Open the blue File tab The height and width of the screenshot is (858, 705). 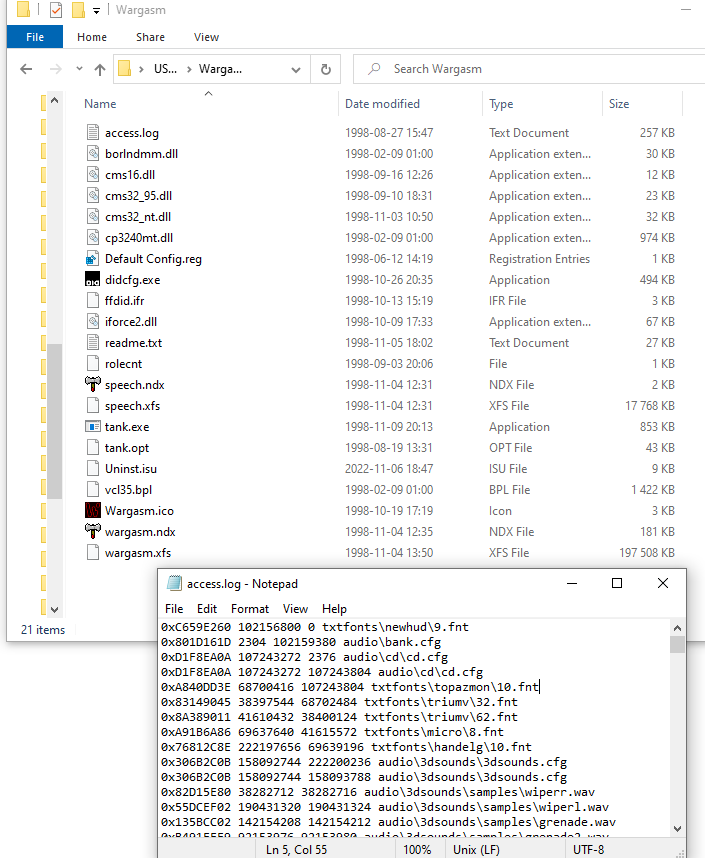[x=35, y=37]
